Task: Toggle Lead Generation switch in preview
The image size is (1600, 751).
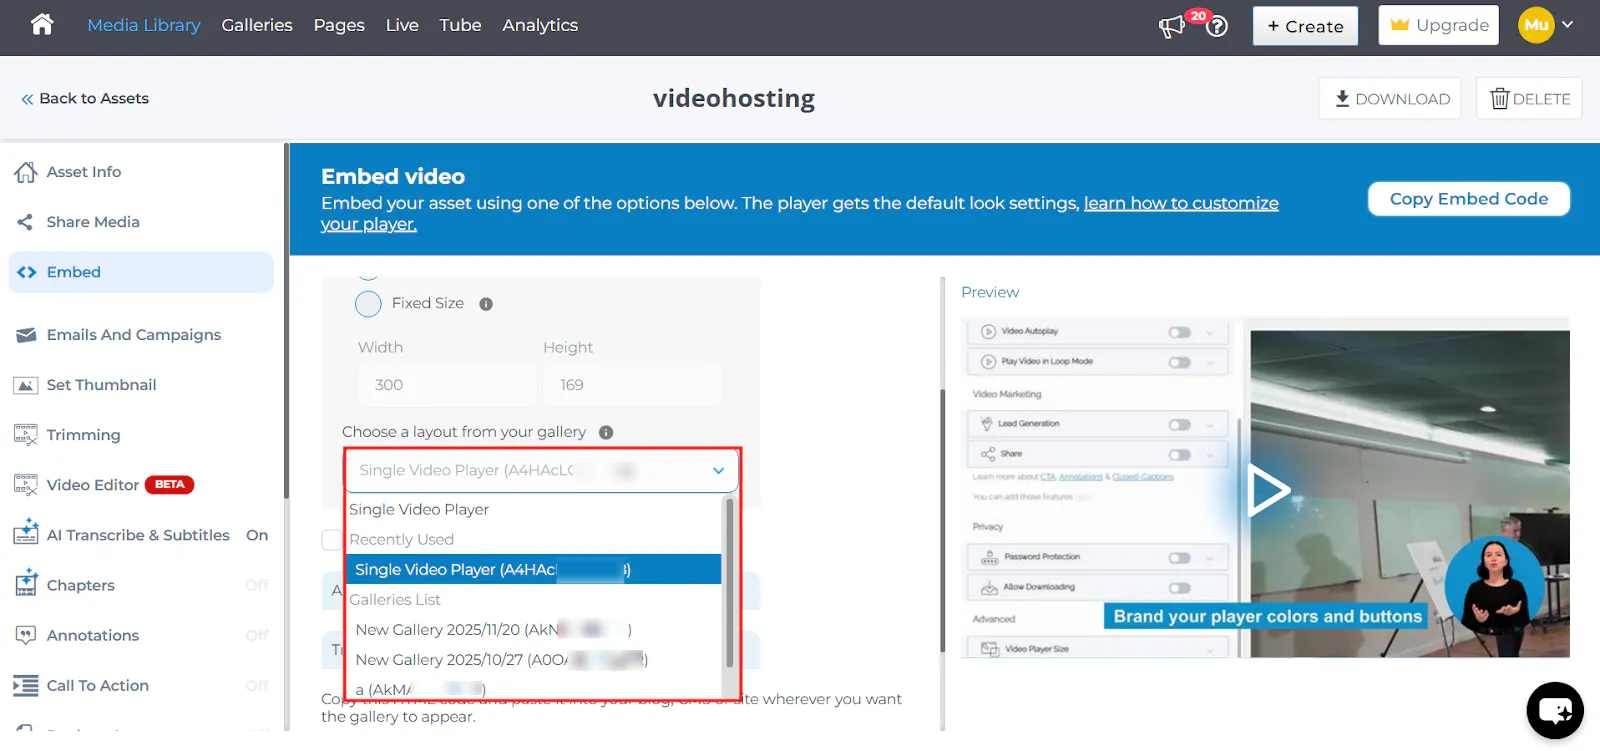Action: (1180, 425)
